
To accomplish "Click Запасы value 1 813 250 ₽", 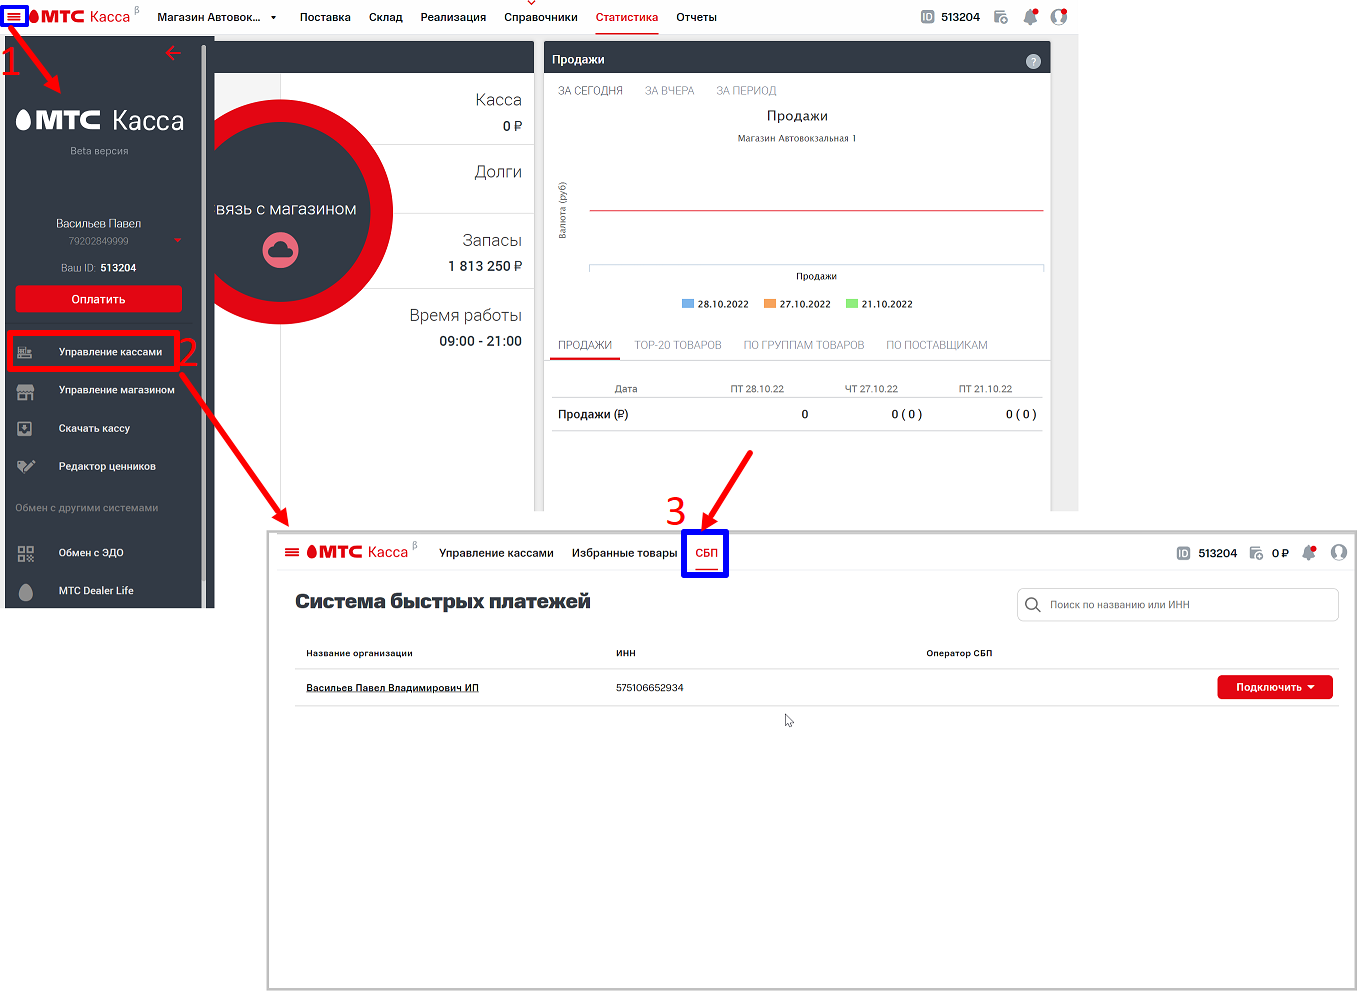I will click(x=485, y=266).
